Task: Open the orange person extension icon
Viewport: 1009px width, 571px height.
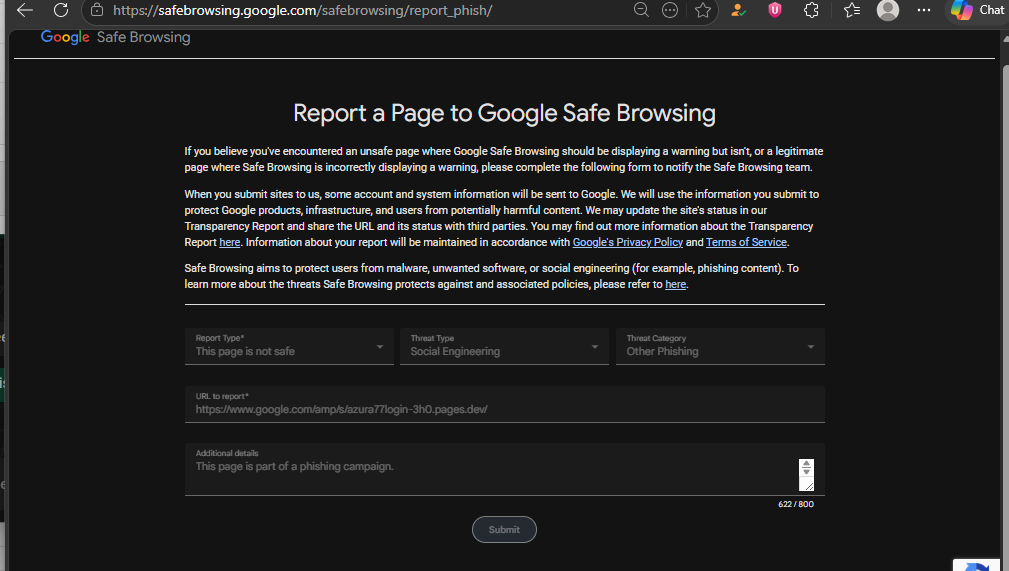Action: [739, 10]
